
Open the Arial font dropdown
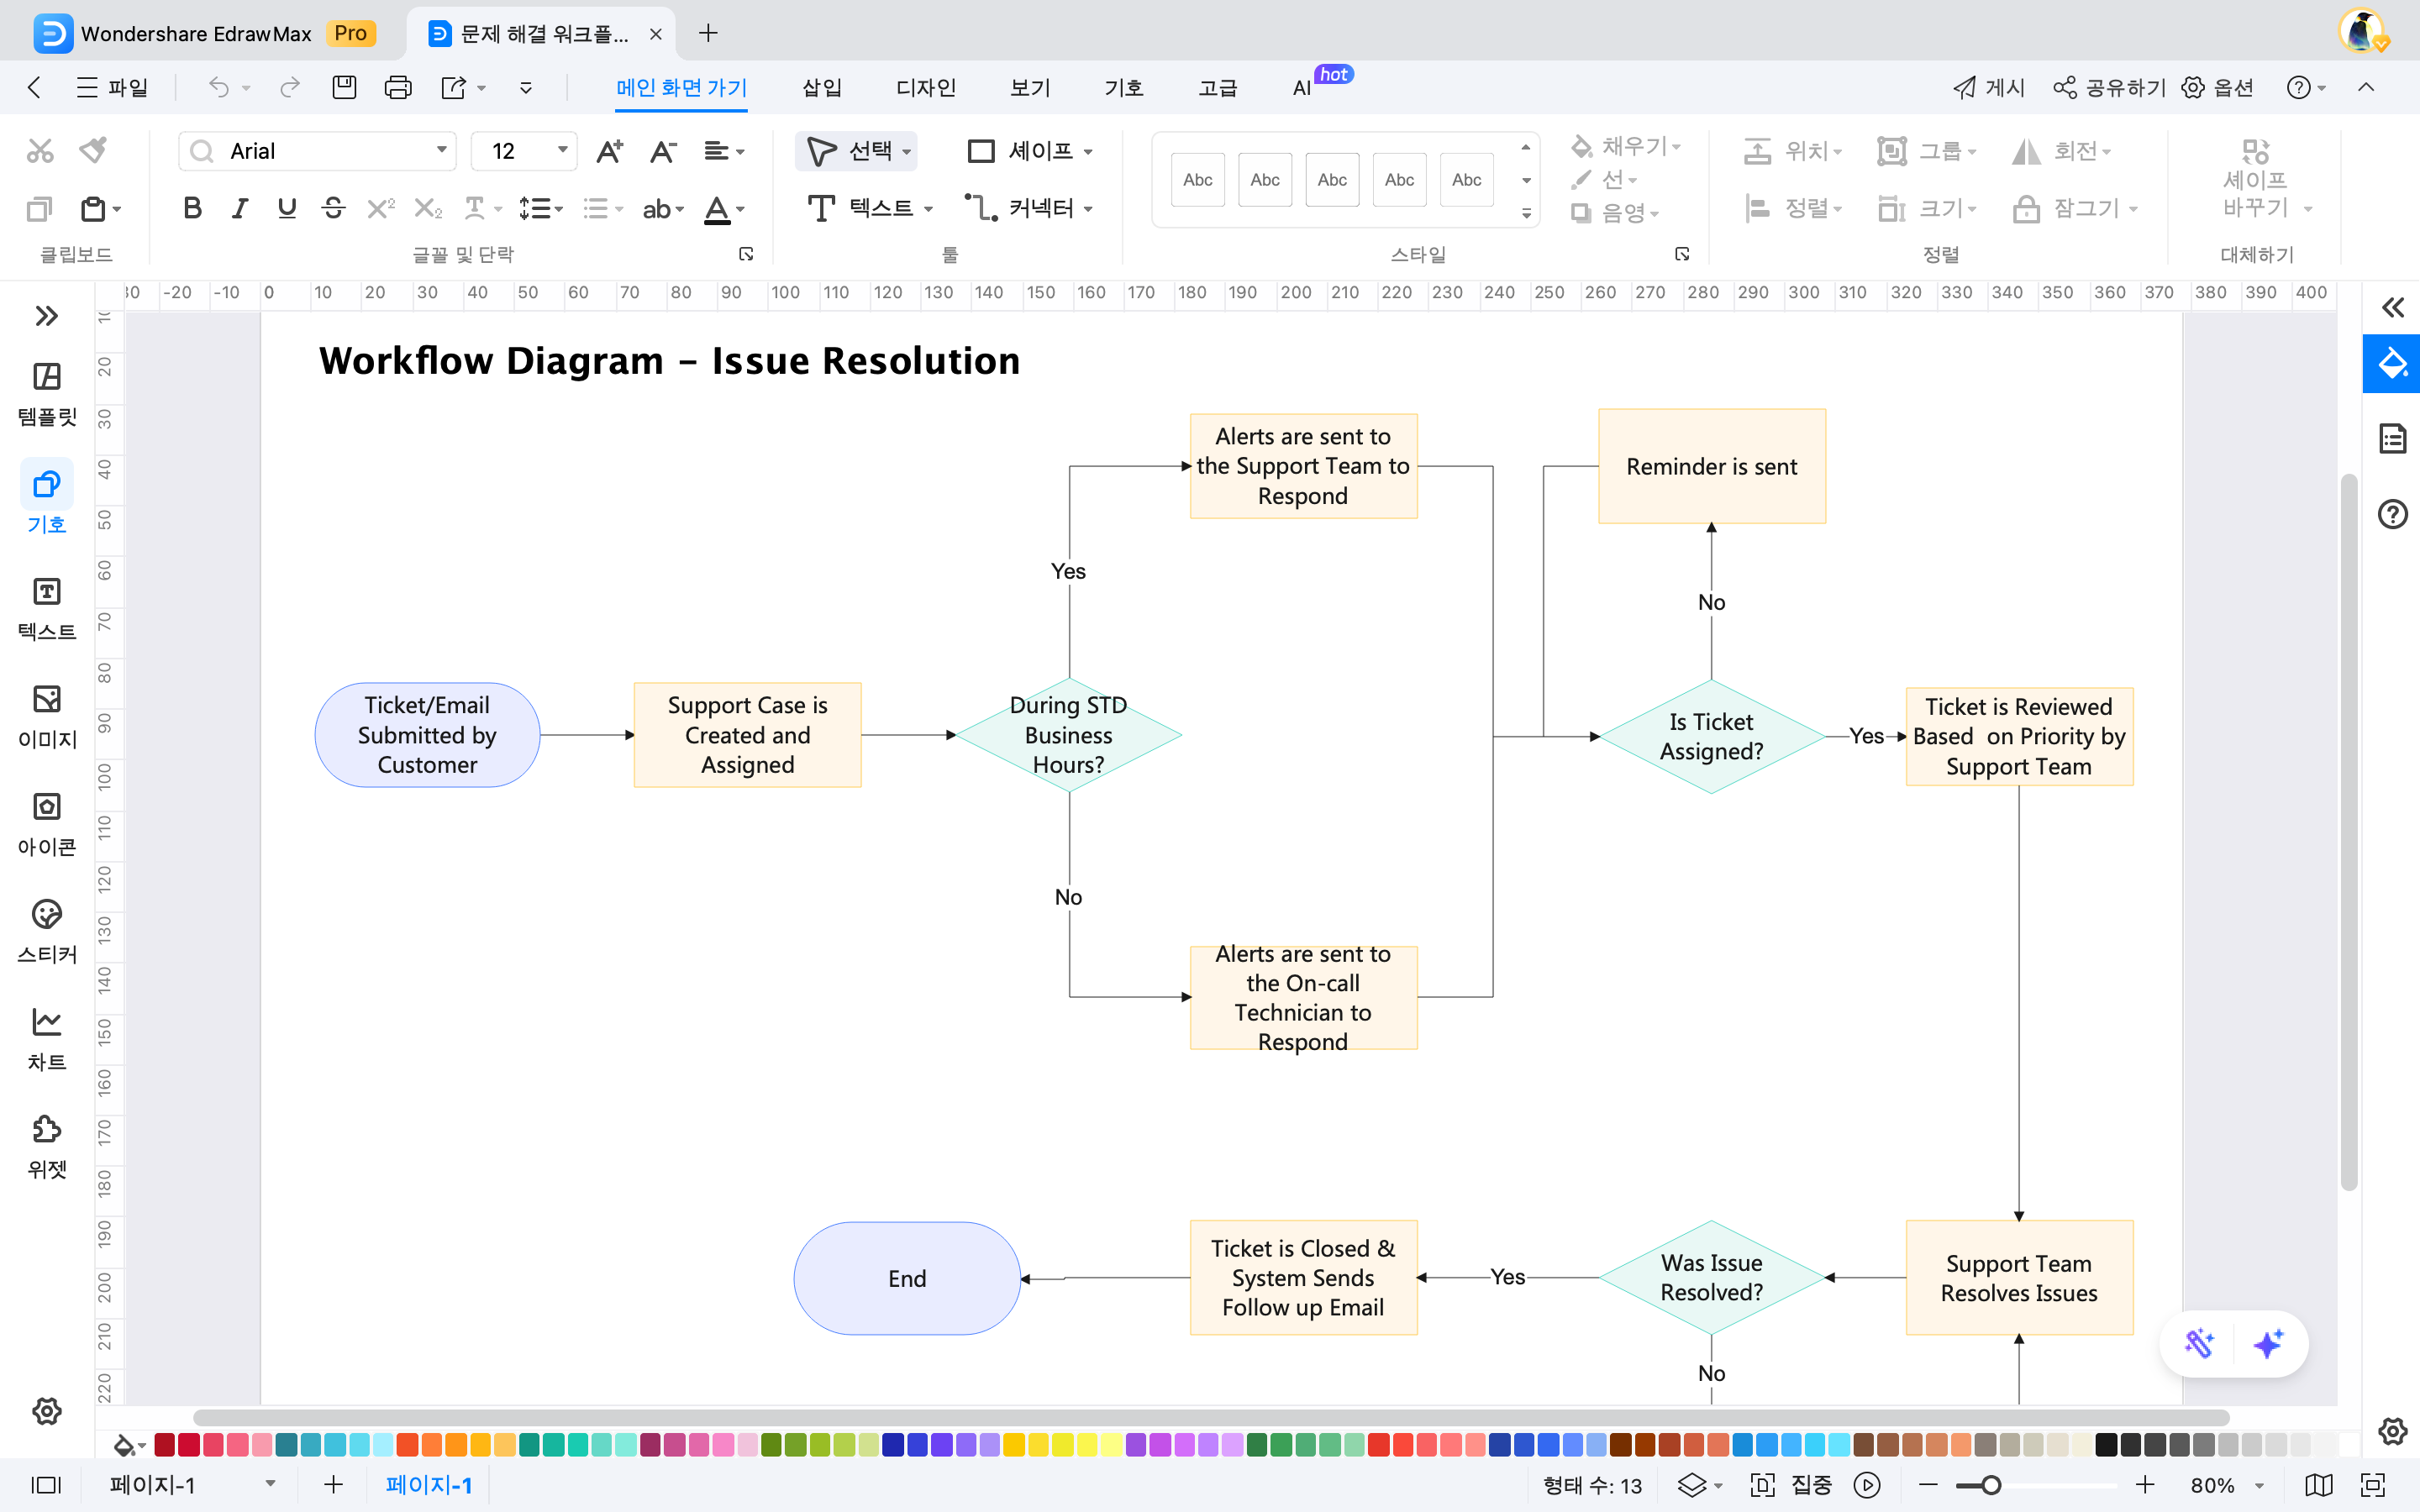pyautogui.click(x=439, y=151)
